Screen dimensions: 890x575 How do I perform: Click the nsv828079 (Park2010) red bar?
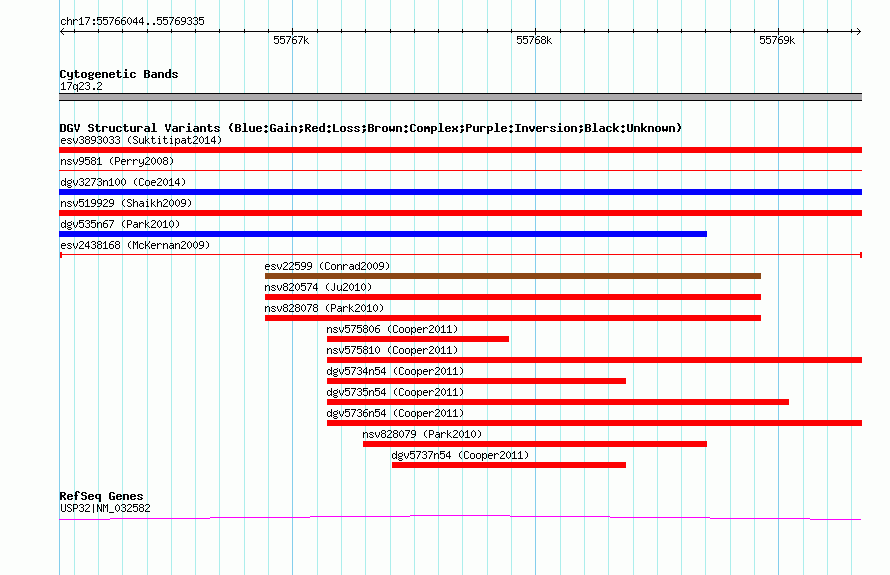coord(535,444)
